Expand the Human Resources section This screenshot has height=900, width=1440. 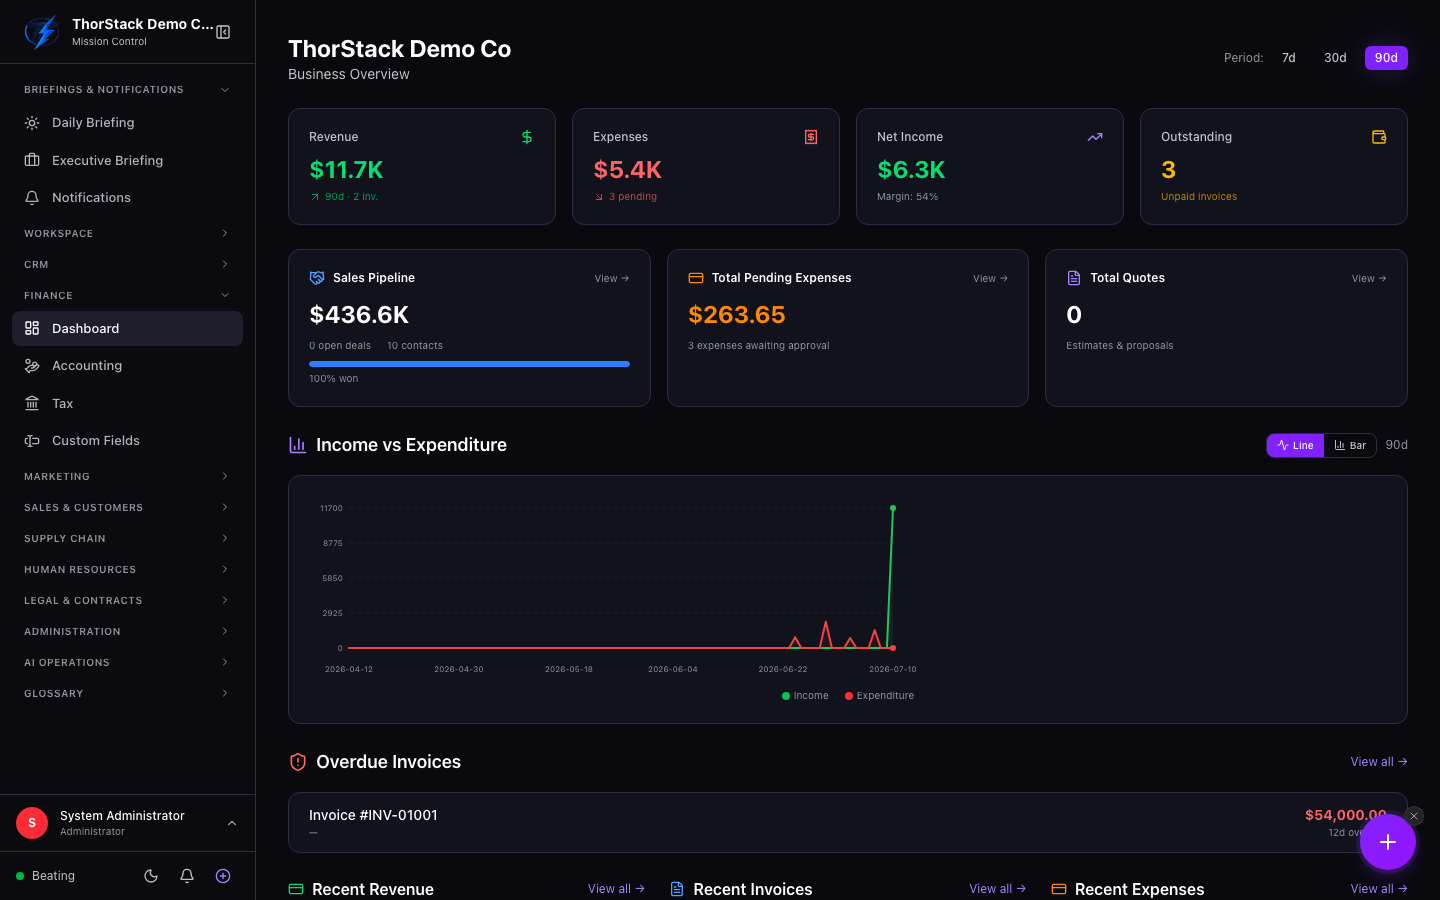point(127,570)
